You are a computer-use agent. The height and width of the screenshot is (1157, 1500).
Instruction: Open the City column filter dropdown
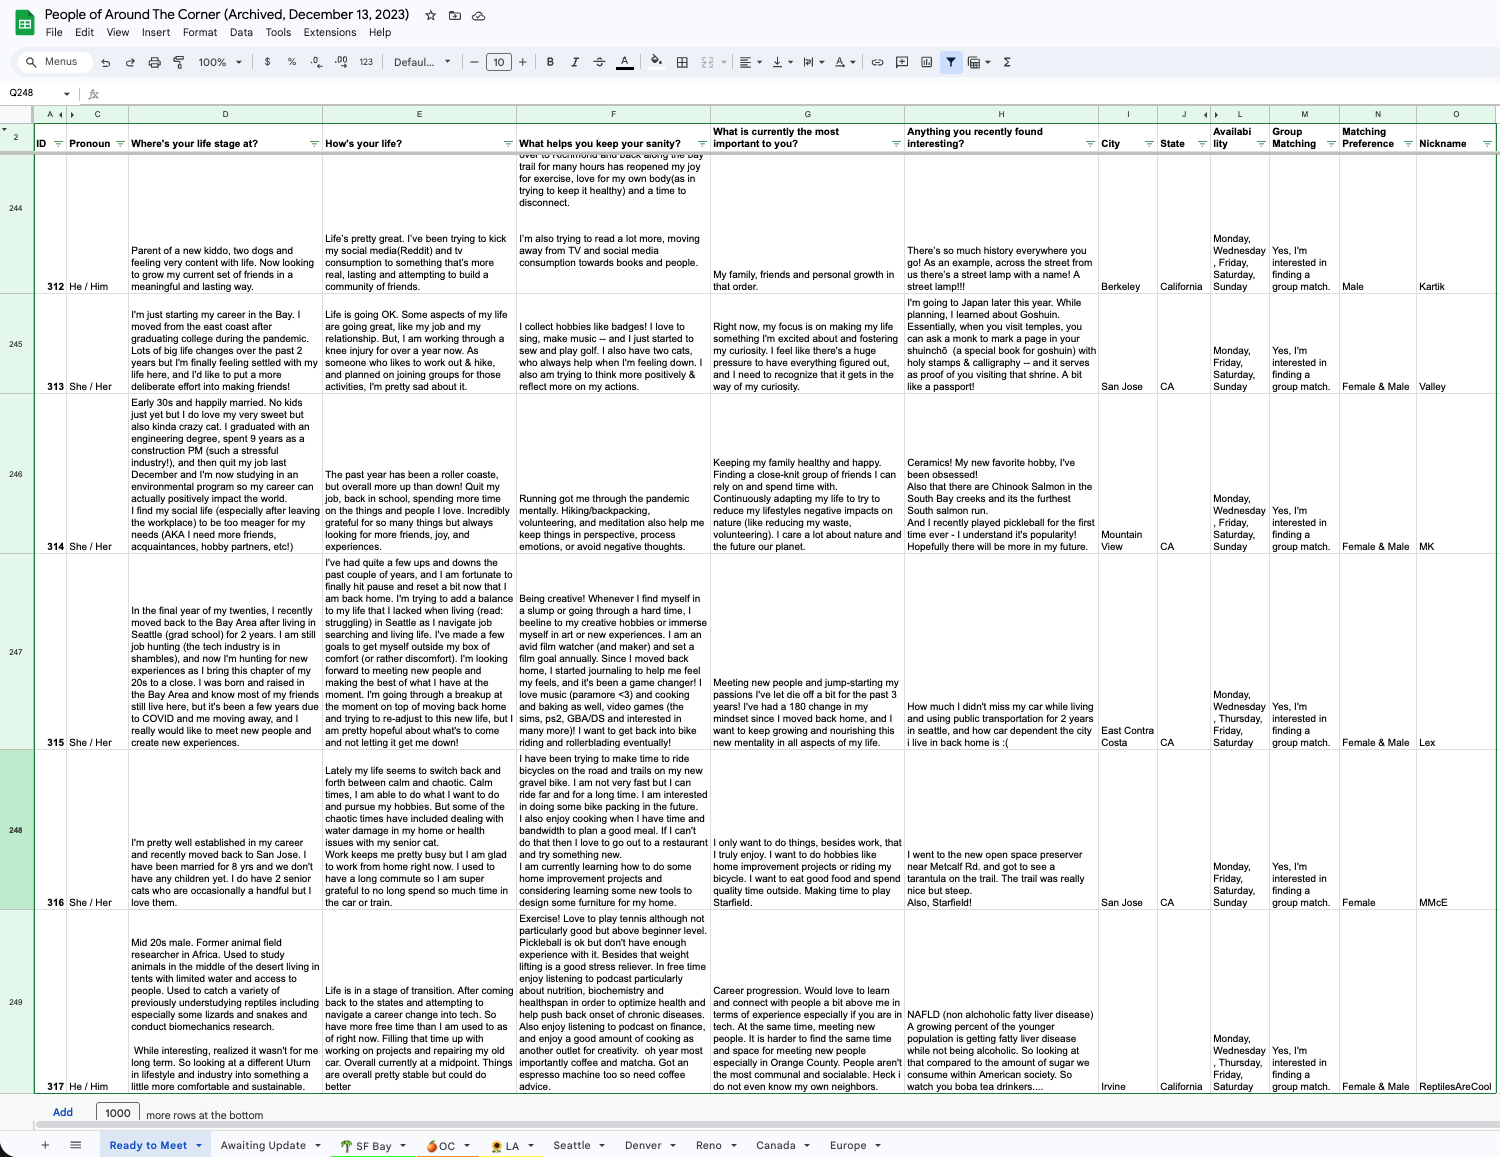tap(1149, 144)
